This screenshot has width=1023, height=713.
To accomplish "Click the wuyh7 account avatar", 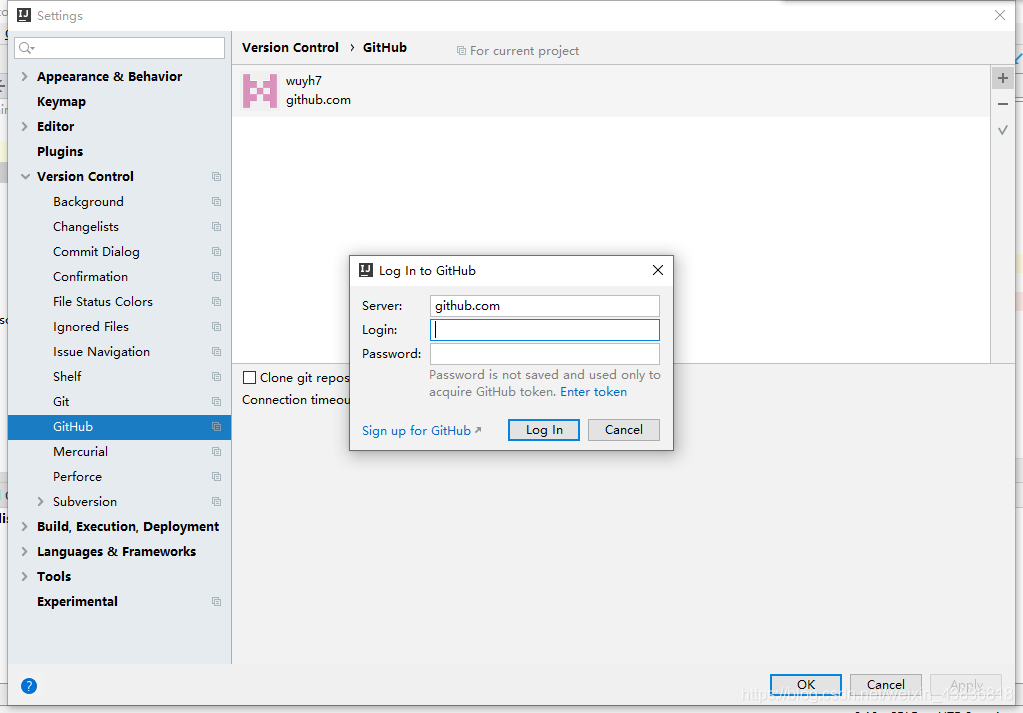I will click(x=260, y=90).
